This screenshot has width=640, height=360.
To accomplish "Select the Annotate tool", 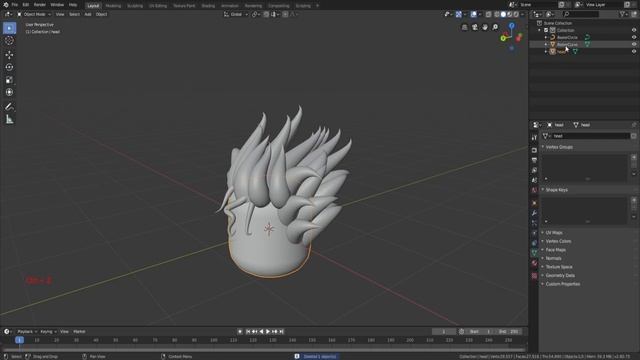I will pos(9,107).
